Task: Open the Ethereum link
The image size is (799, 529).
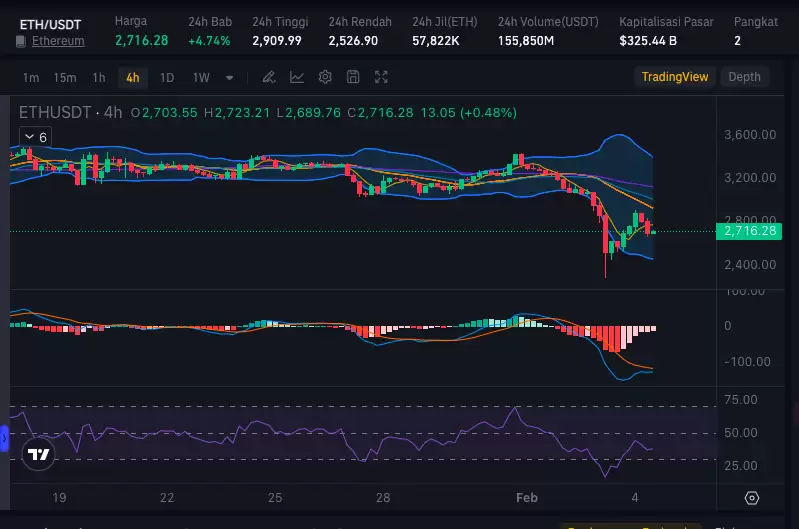Action: pyautogui.click(x=58, y=41)
